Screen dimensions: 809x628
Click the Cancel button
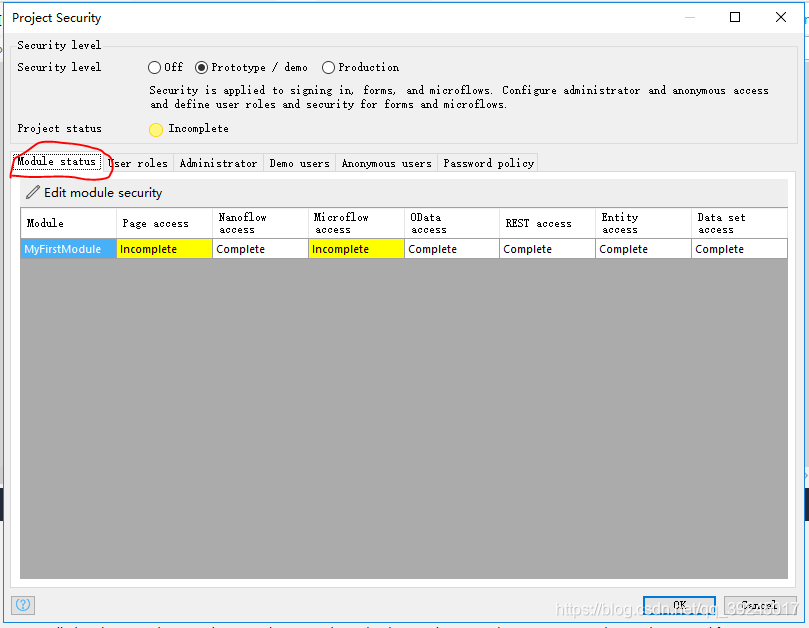(x=758, y=605)
